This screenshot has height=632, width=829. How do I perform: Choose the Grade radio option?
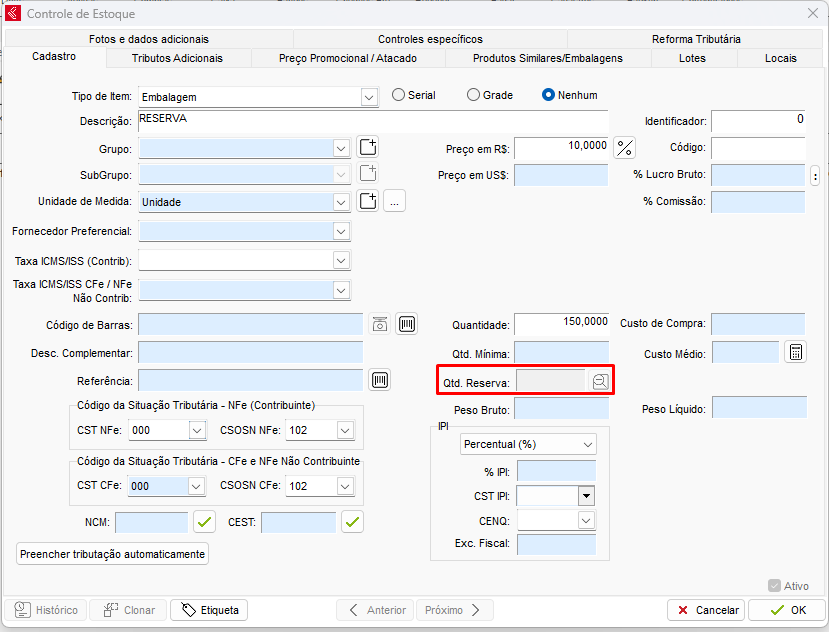pos(474,95)
